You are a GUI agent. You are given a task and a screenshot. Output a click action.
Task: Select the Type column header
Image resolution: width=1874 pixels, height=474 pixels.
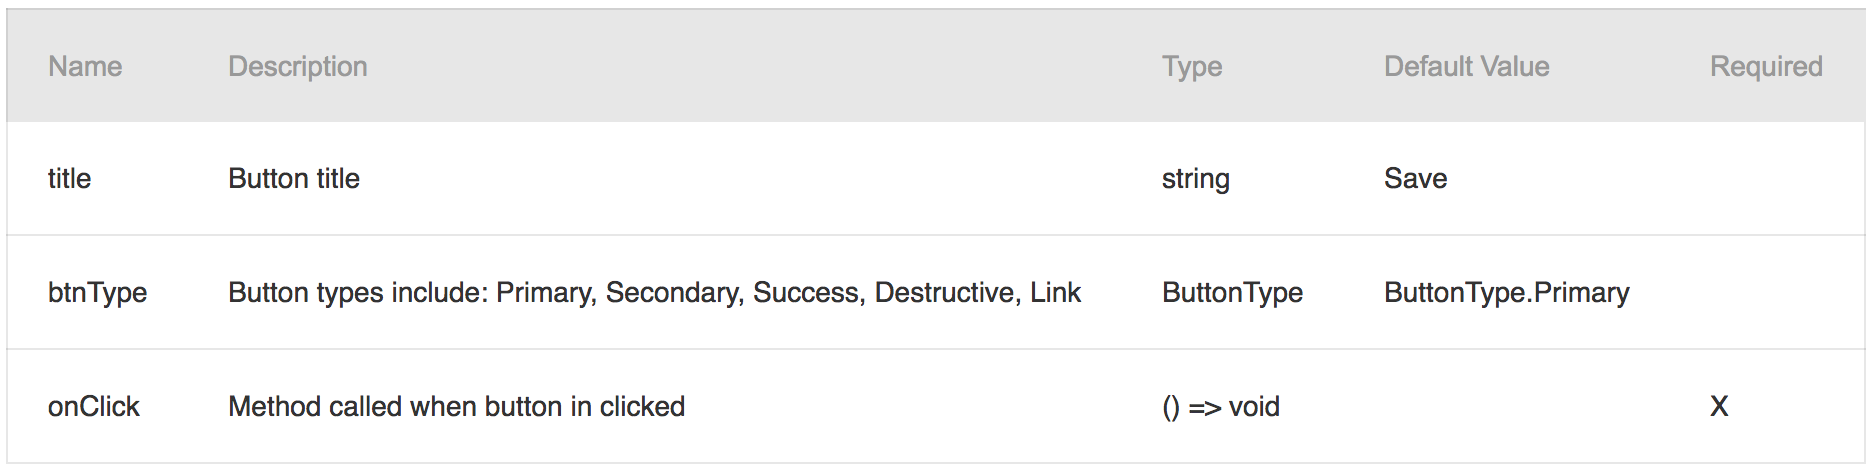(x=1192, y=66)
